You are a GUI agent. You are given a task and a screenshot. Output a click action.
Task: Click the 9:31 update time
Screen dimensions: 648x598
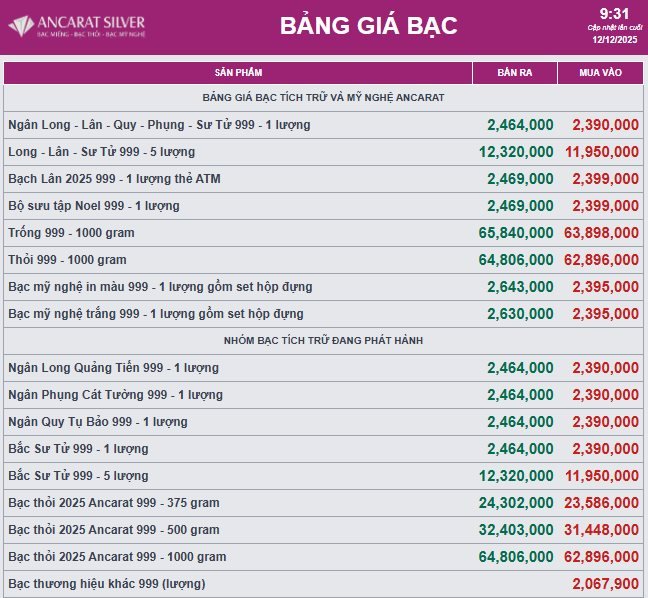click(x=614, y=13)
